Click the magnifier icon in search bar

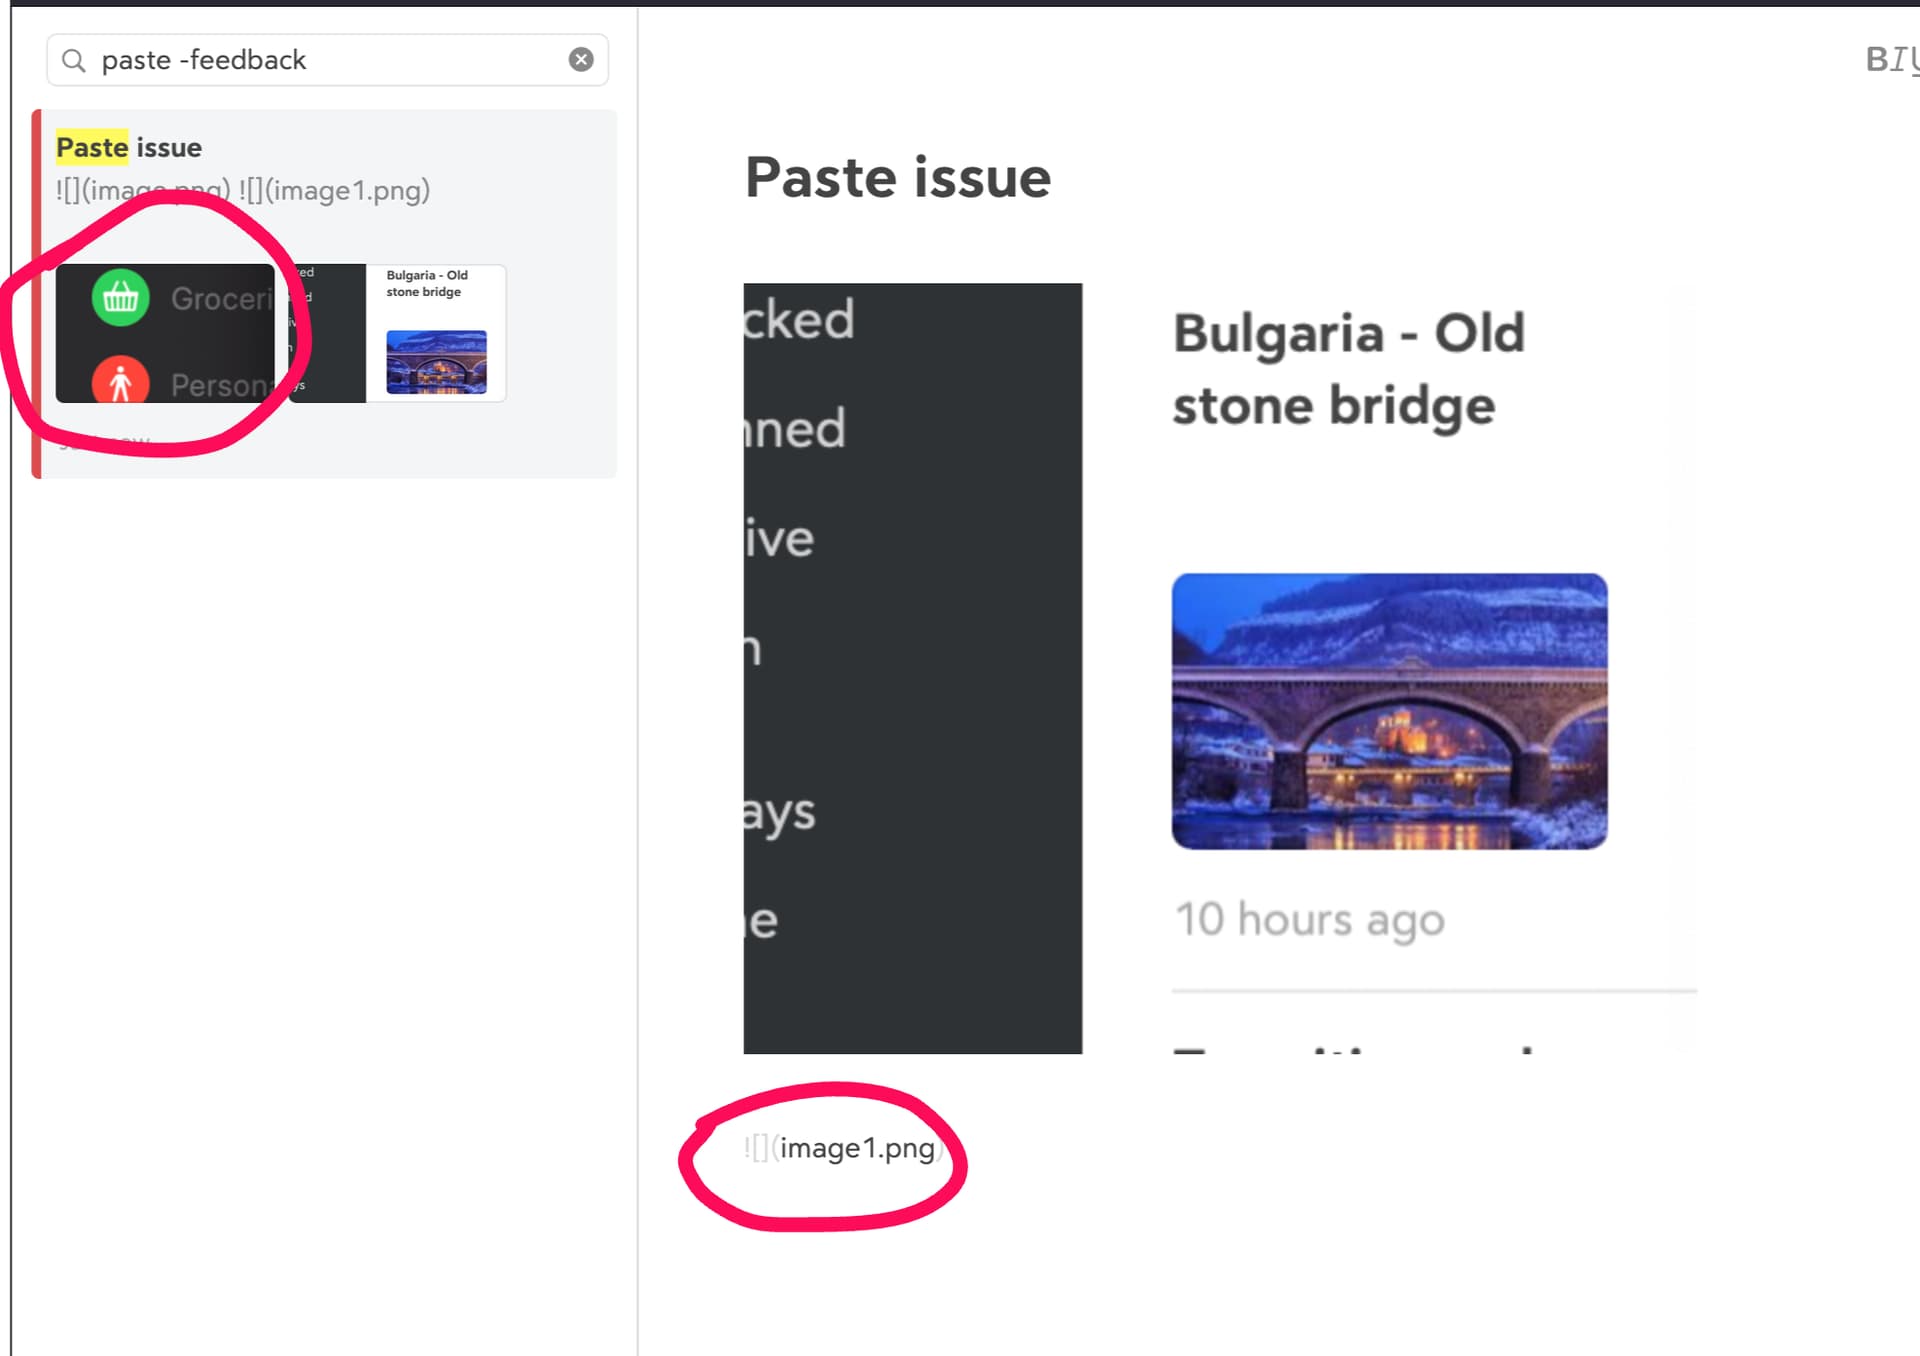pos(73,61)
